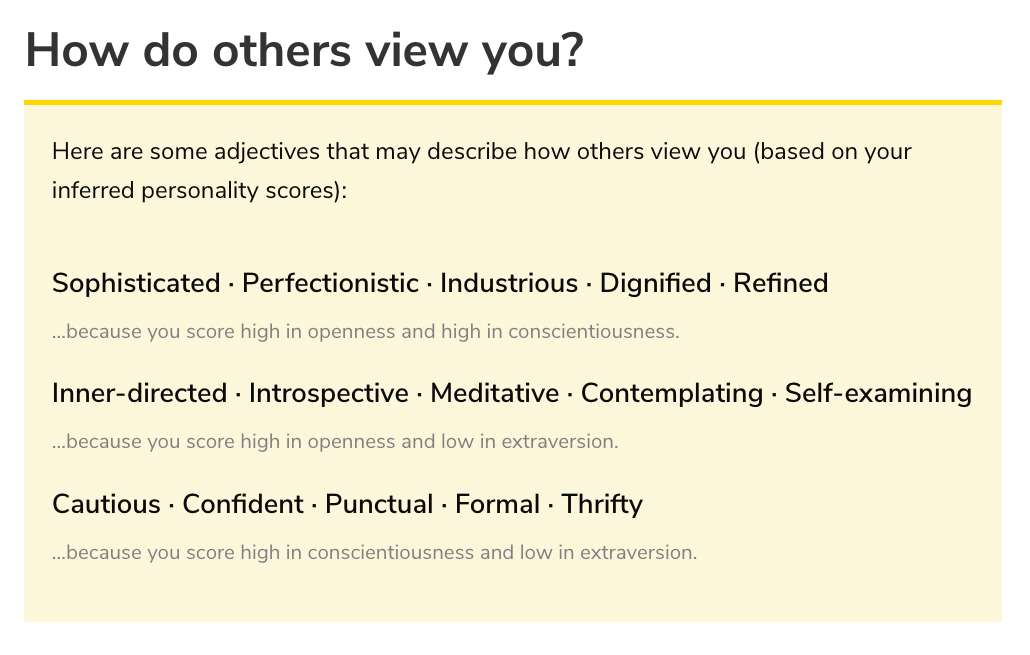This screenshot has height=655, width=1030.
Task: Click the word 'Sophisticated'
Action: (x=136, y=283)
